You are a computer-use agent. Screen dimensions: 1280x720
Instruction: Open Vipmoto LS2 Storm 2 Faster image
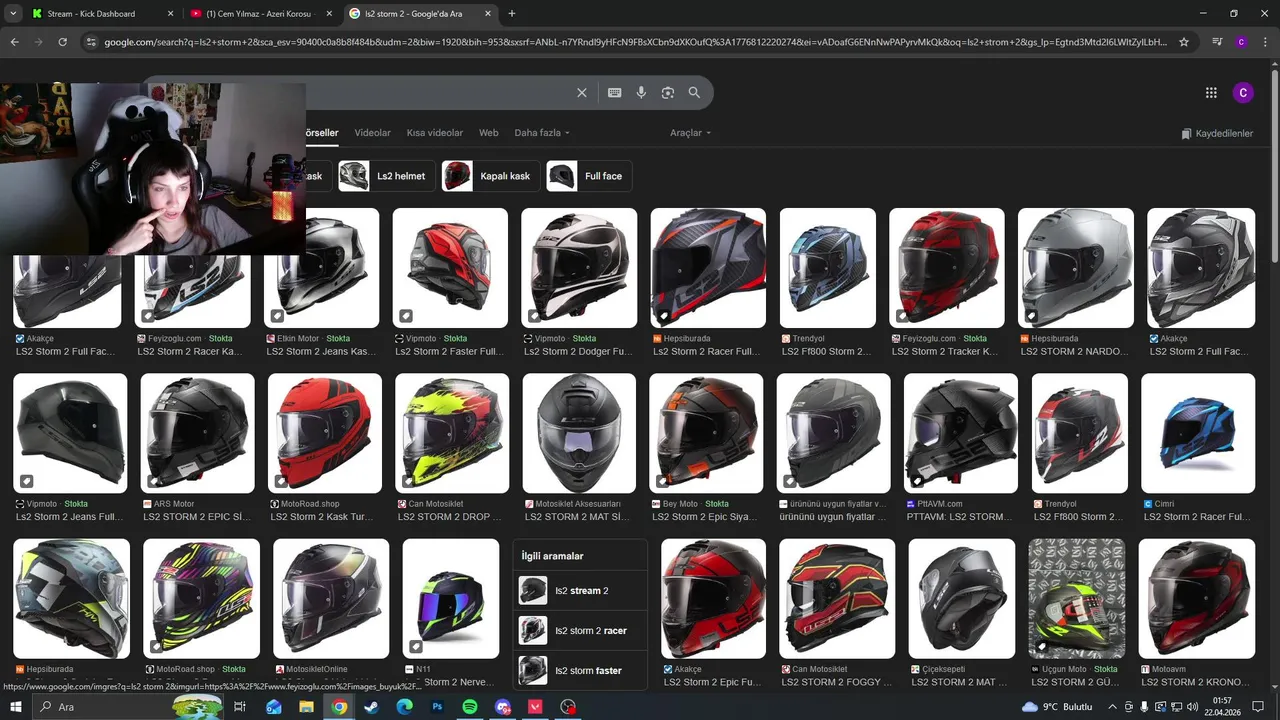449,268
